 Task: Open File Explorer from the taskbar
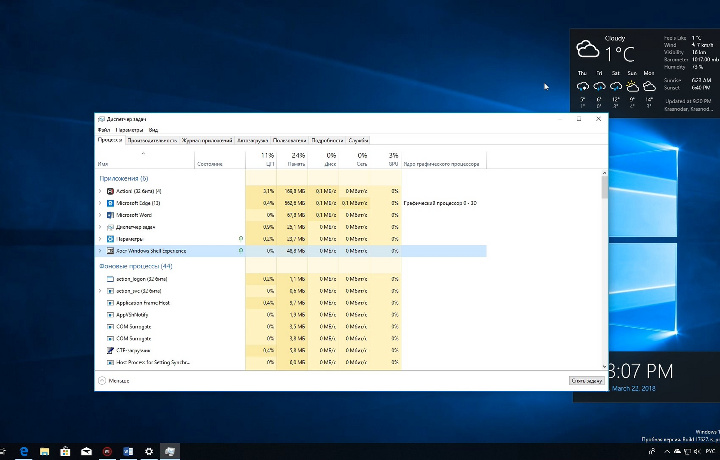point(45,451)
